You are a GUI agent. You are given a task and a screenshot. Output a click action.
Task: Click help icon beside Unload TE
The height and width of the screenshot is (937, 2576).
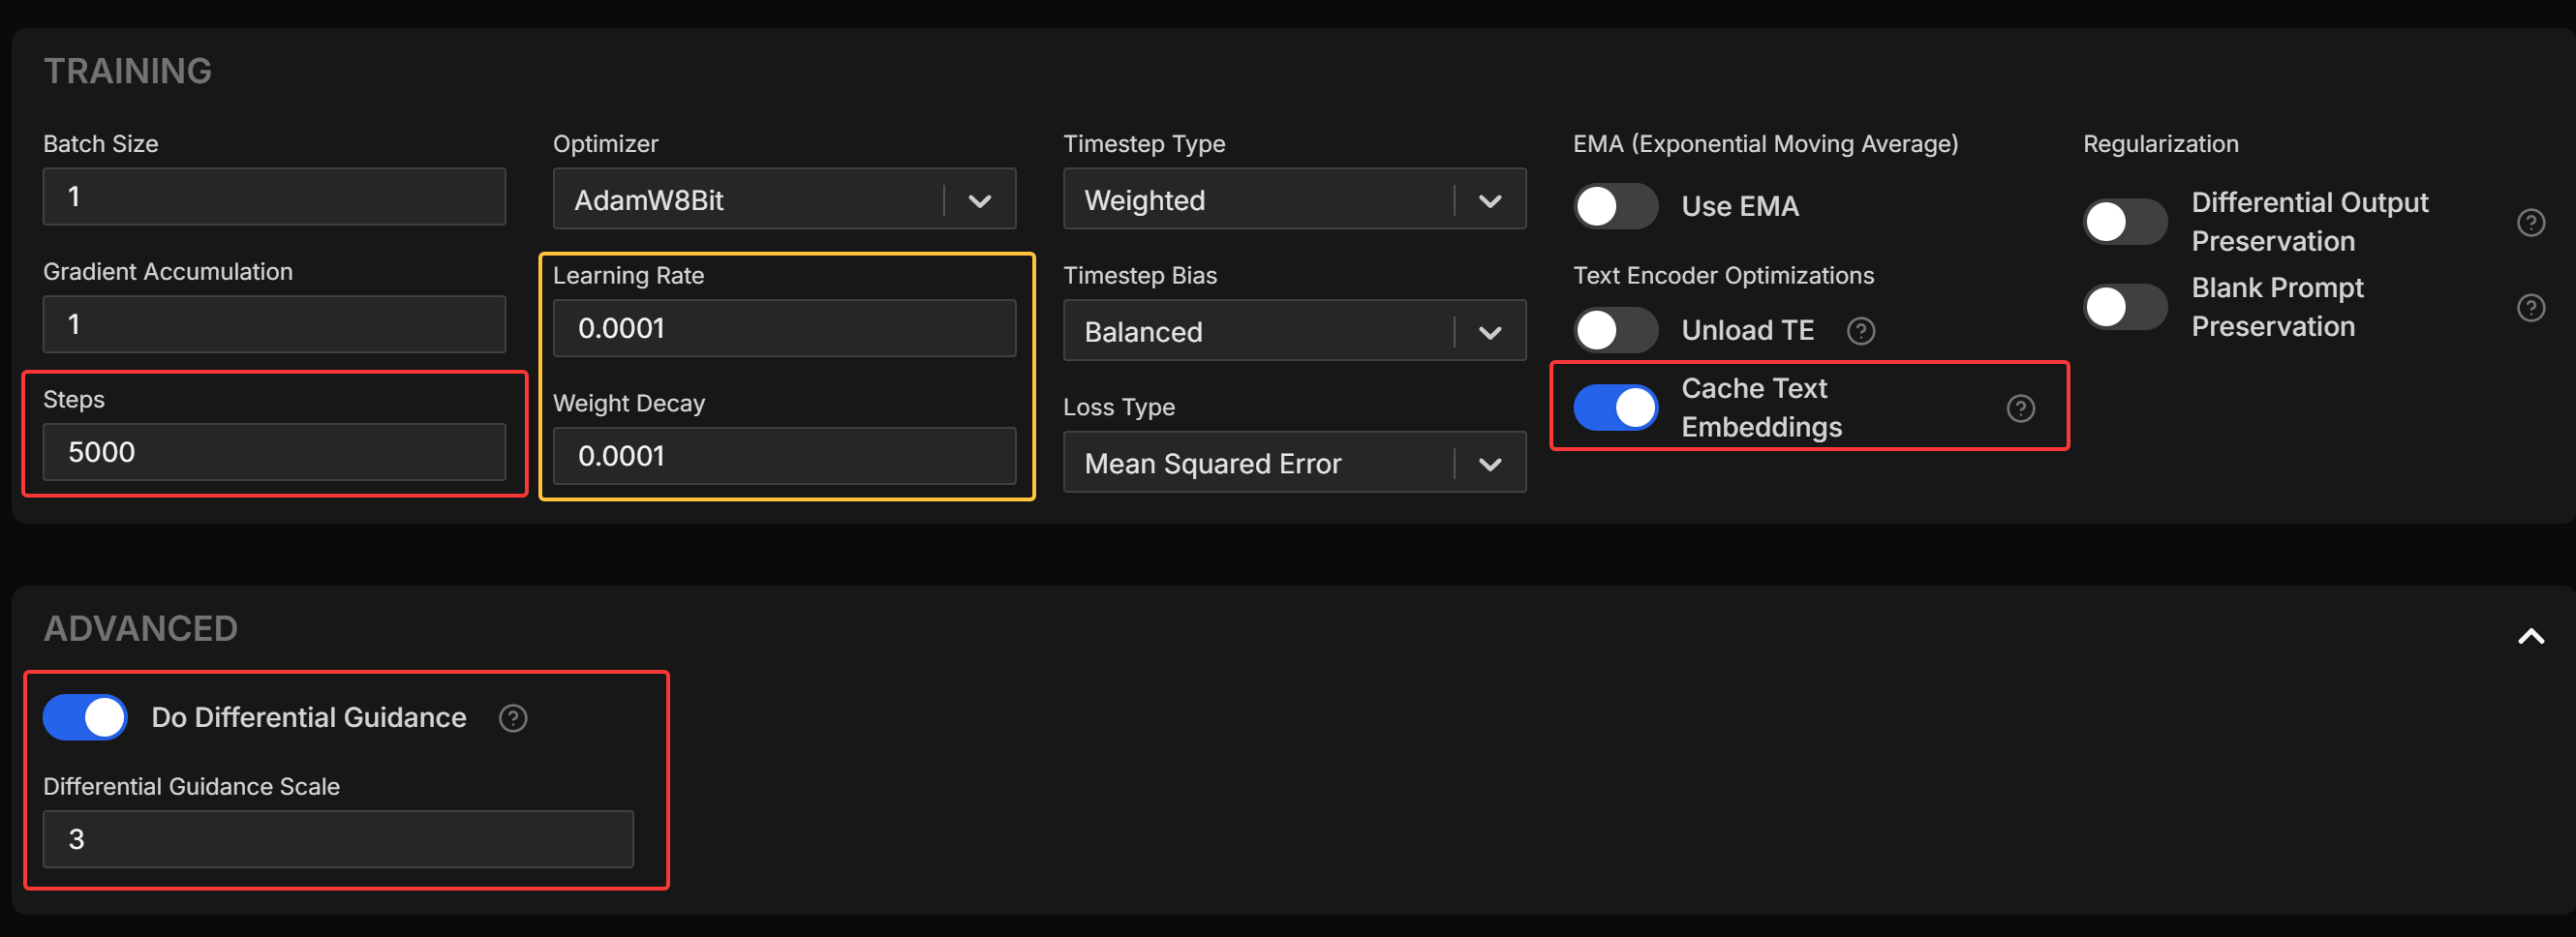pos(1860,331)
